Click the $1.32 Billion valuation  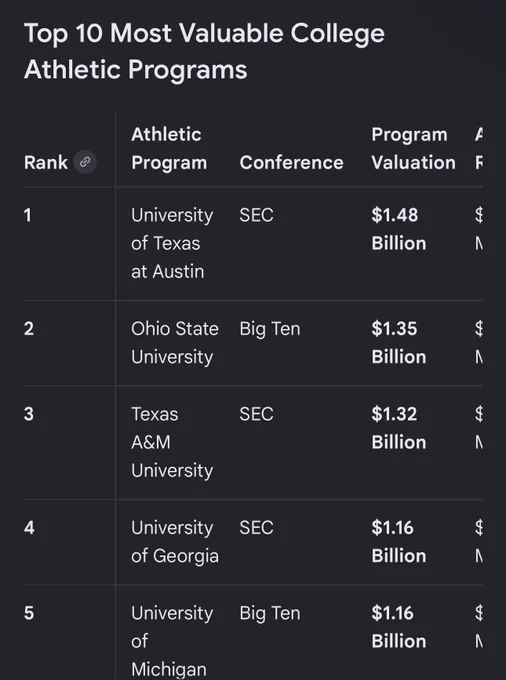click(x=398, y=428)
